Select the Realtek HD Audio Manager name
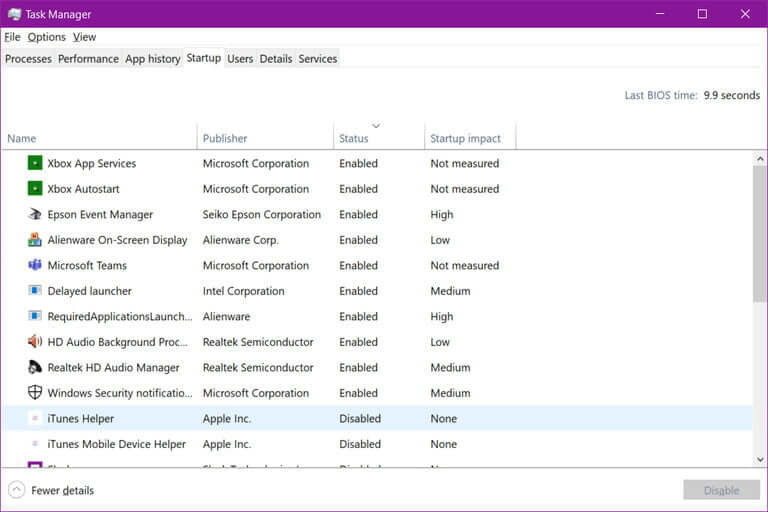768x512 pixels. tap(114, 367)
